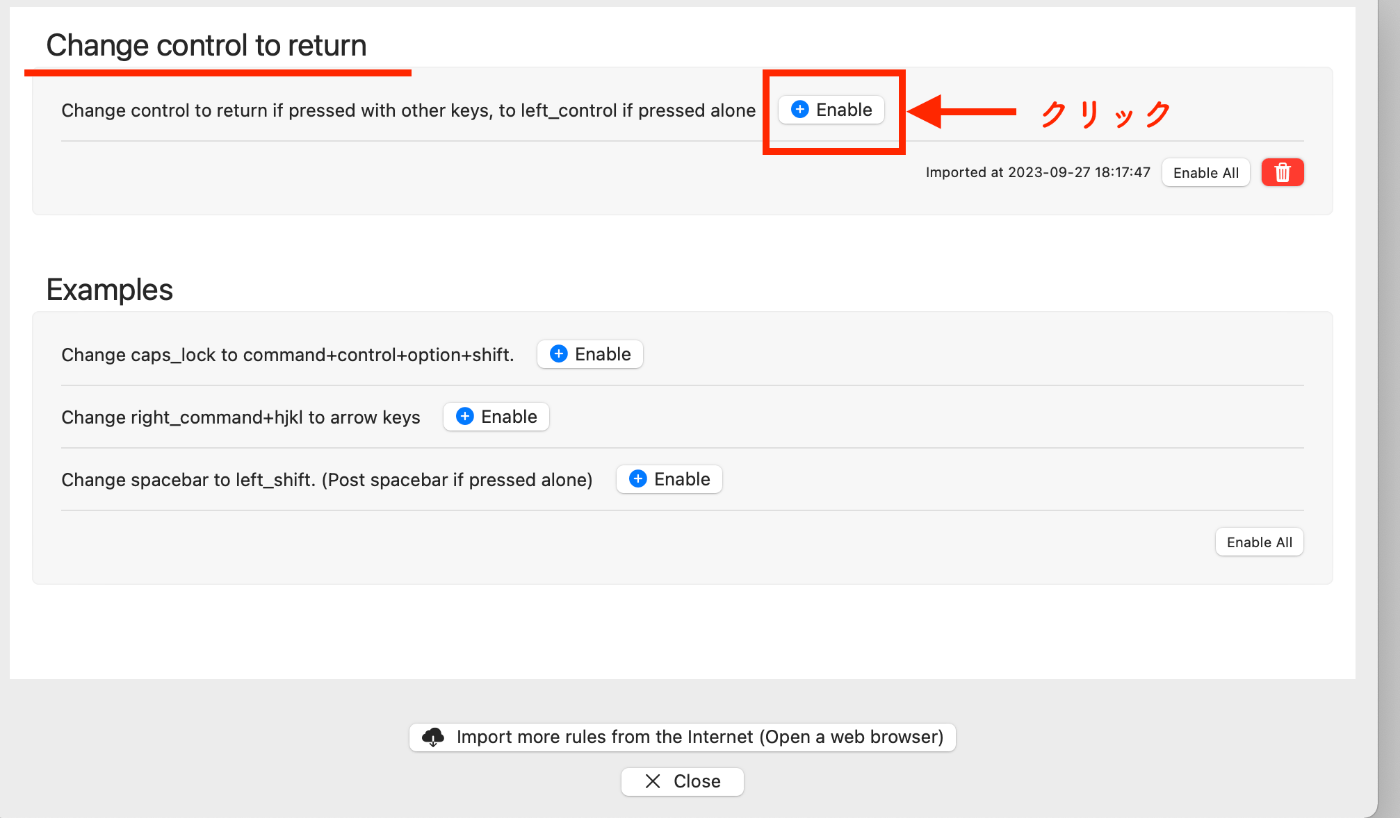Image resolution: width=1400 pixels, height=818 pixels.
Task: Click the caps_lock rule description text
Action: (x=288, y=355)
